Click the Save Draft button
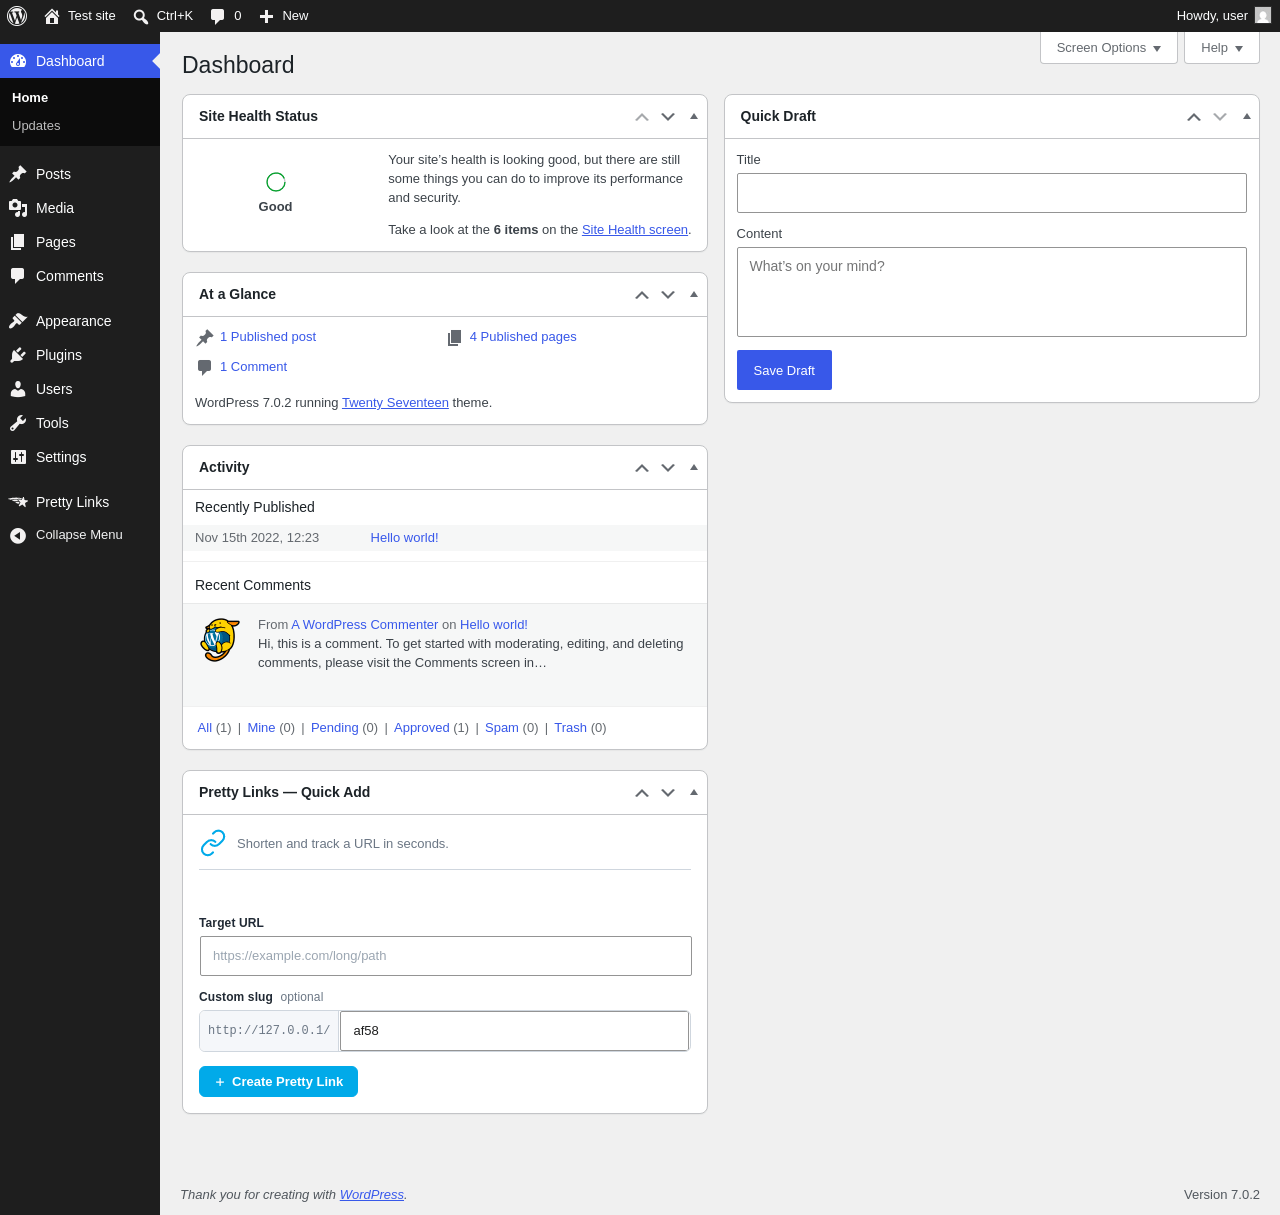 point(784,370)
